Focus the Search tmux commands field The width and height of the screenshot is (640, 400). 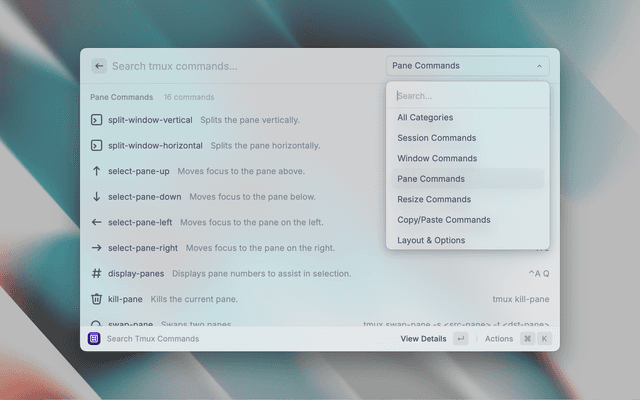point(240,66)
